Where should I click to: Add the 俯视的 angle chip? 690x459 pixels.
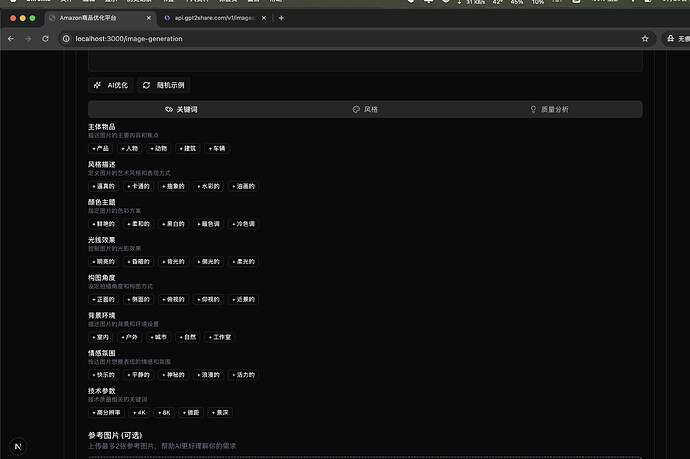(x=173, y=299)
